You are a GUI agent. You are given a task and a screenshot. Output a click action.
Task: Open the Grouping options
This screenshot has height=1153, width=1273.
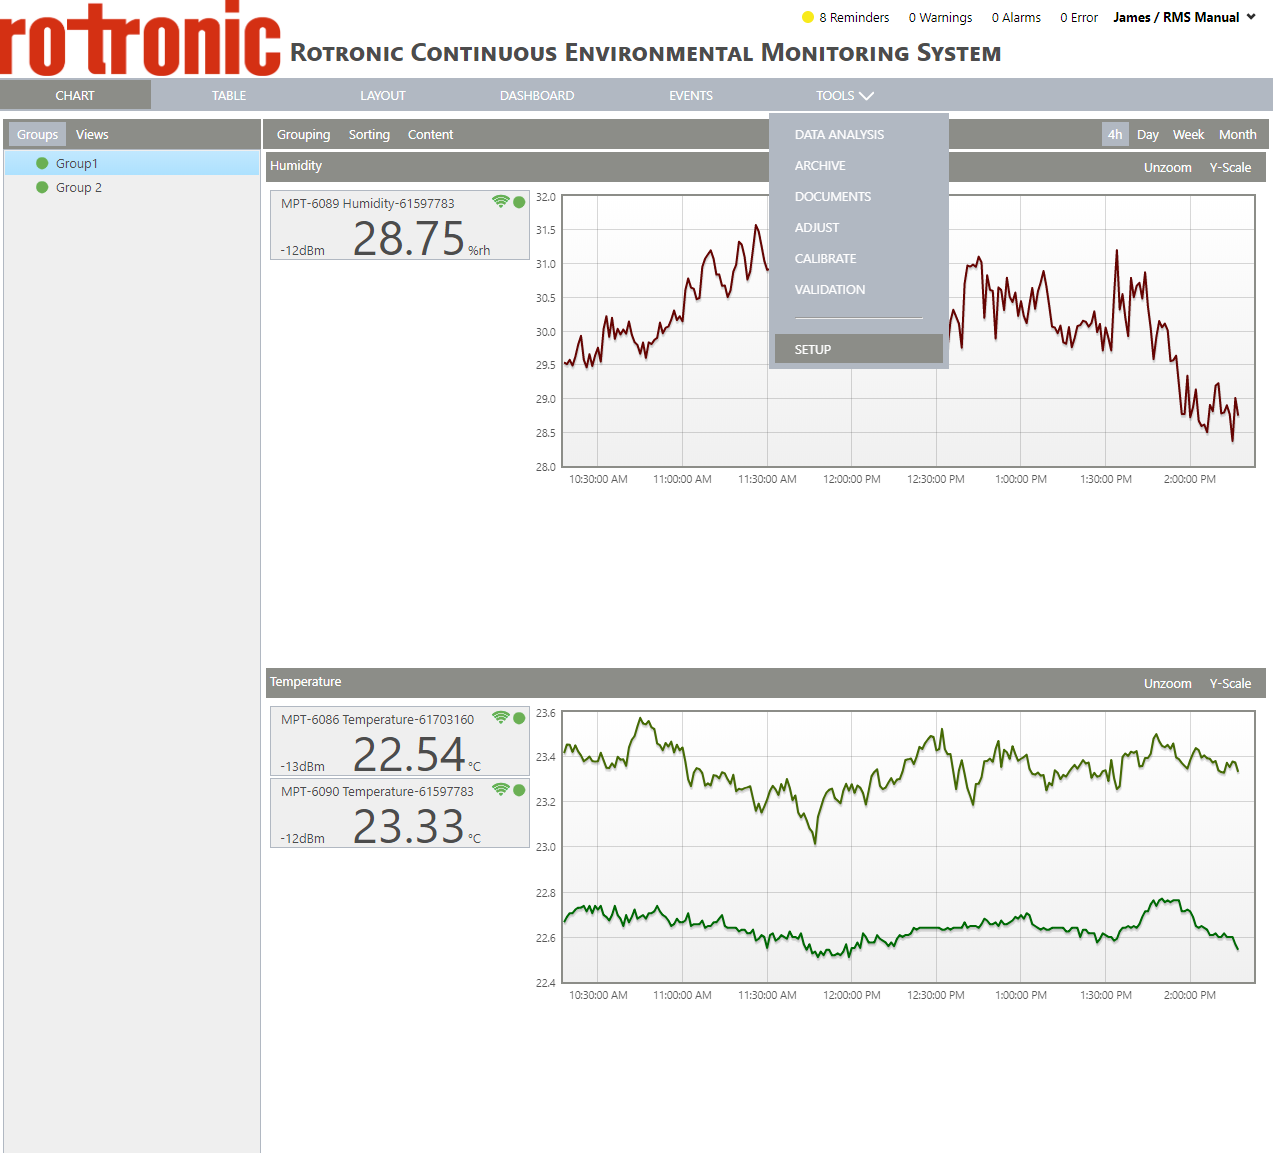coord(303,134)
